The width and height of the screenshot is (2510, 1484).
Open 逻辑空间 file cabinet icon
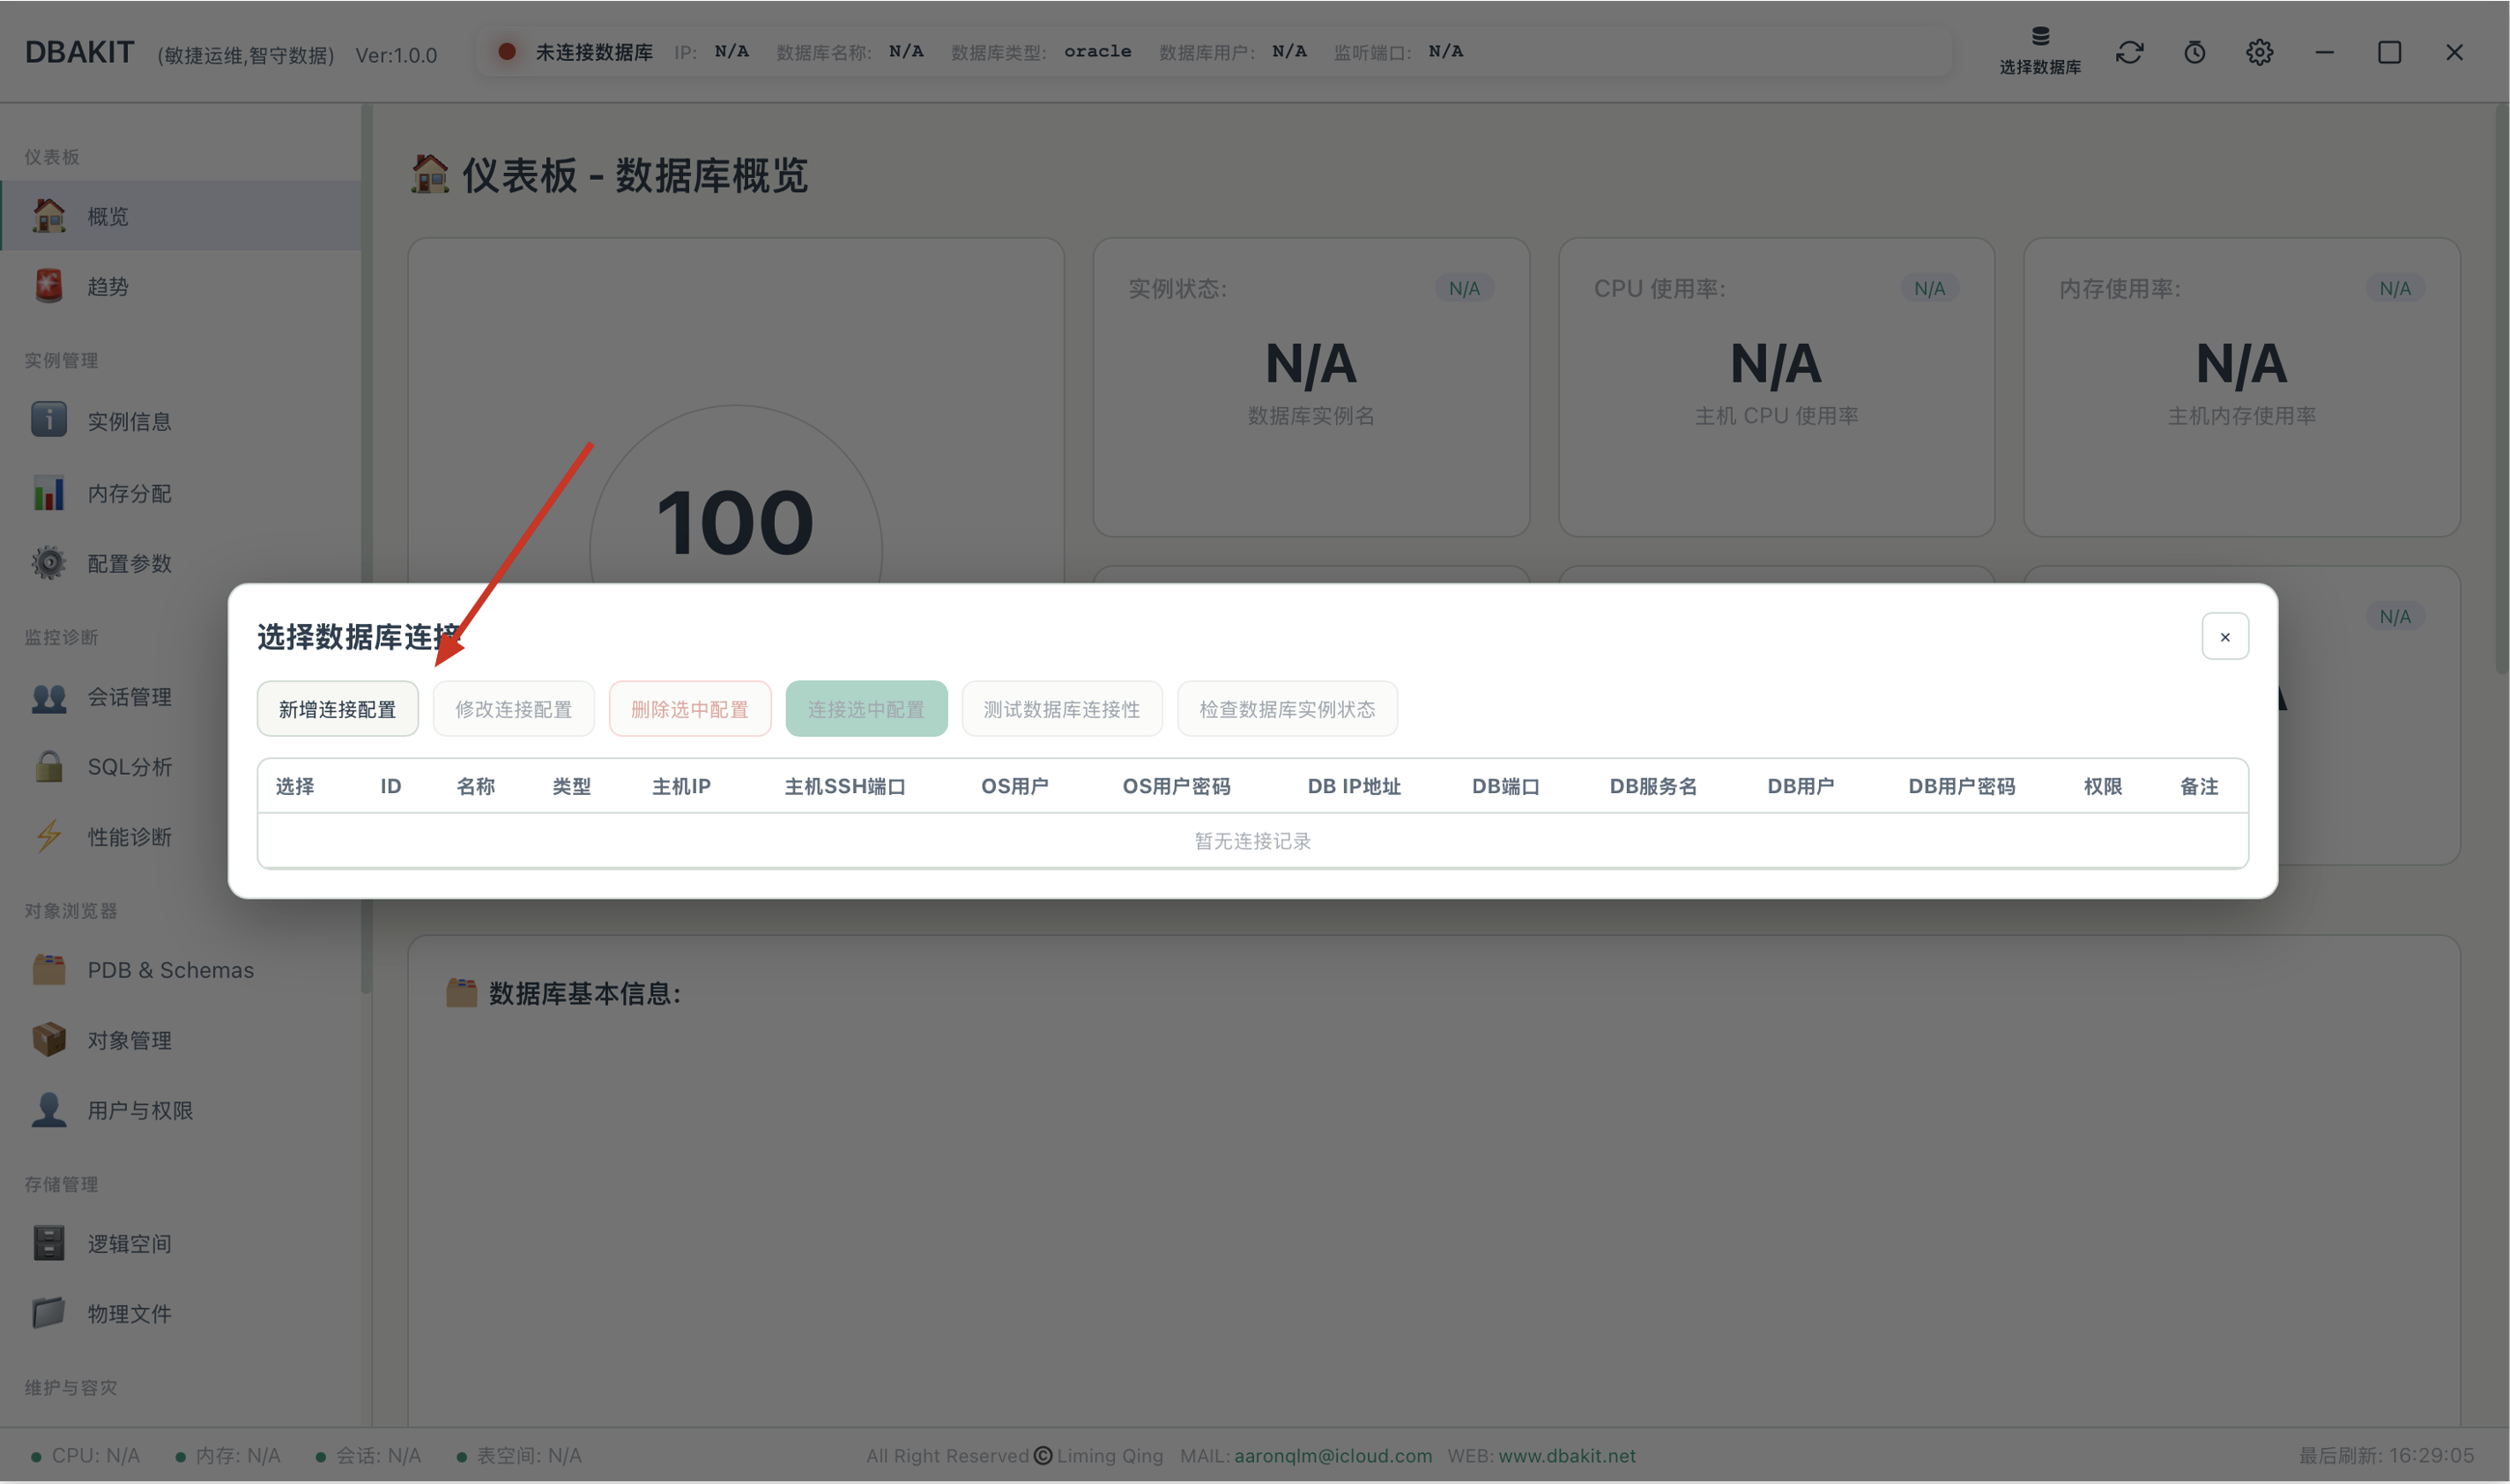tap(48, 1243)
